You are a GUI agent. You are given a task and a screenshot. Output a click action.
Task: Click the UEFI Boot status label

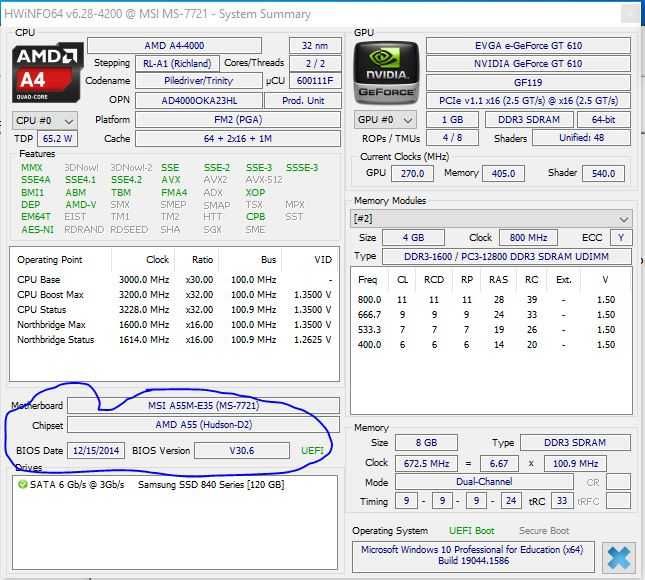point(471,531)
